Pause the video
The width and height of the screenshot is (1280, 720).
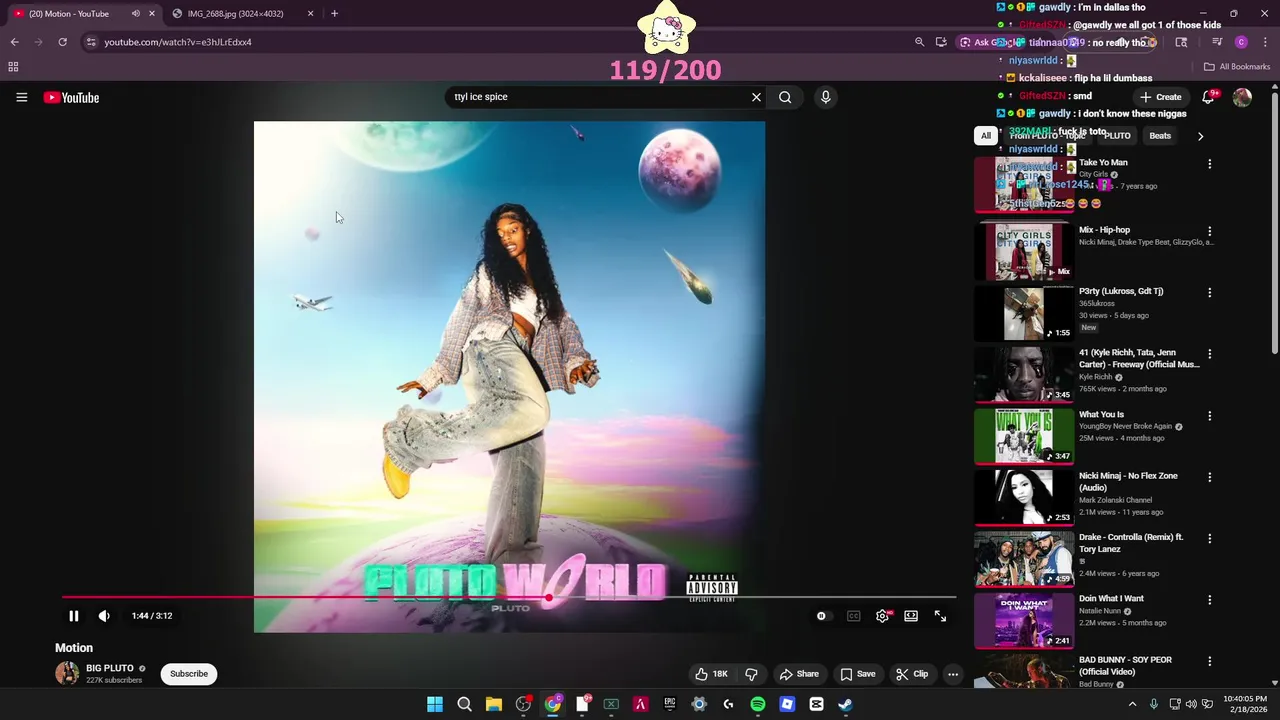(73, 616)
